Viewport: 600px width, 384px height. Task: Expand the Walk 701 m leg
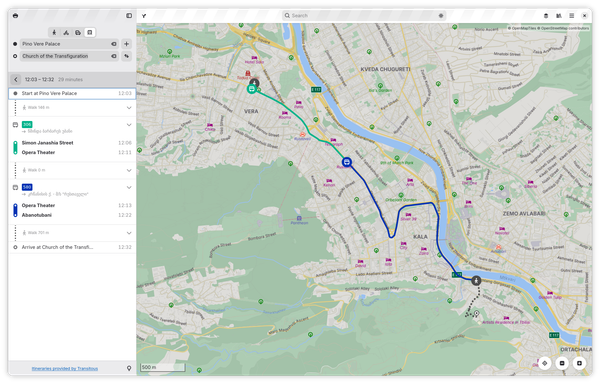[x=129, y=233]
